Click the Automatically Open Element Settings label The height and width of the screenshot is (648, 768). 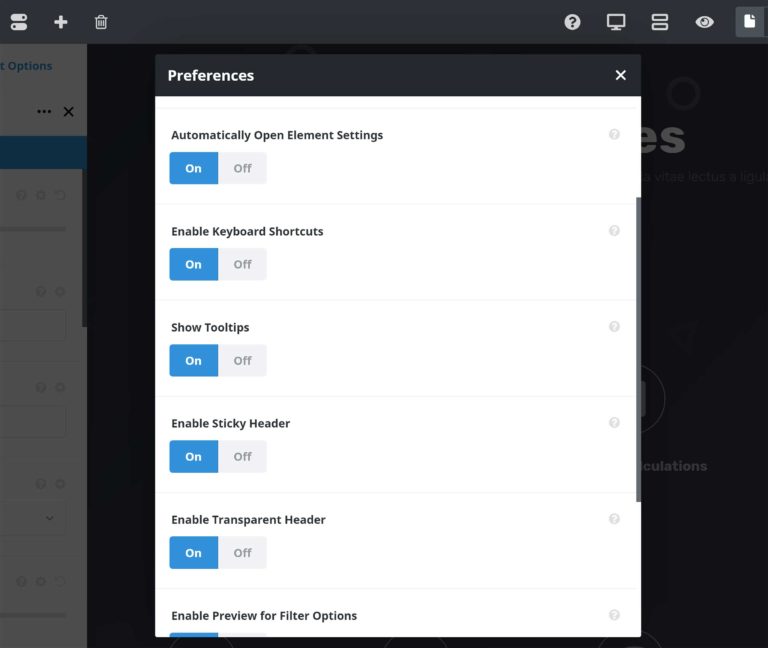tap(277, 135)
